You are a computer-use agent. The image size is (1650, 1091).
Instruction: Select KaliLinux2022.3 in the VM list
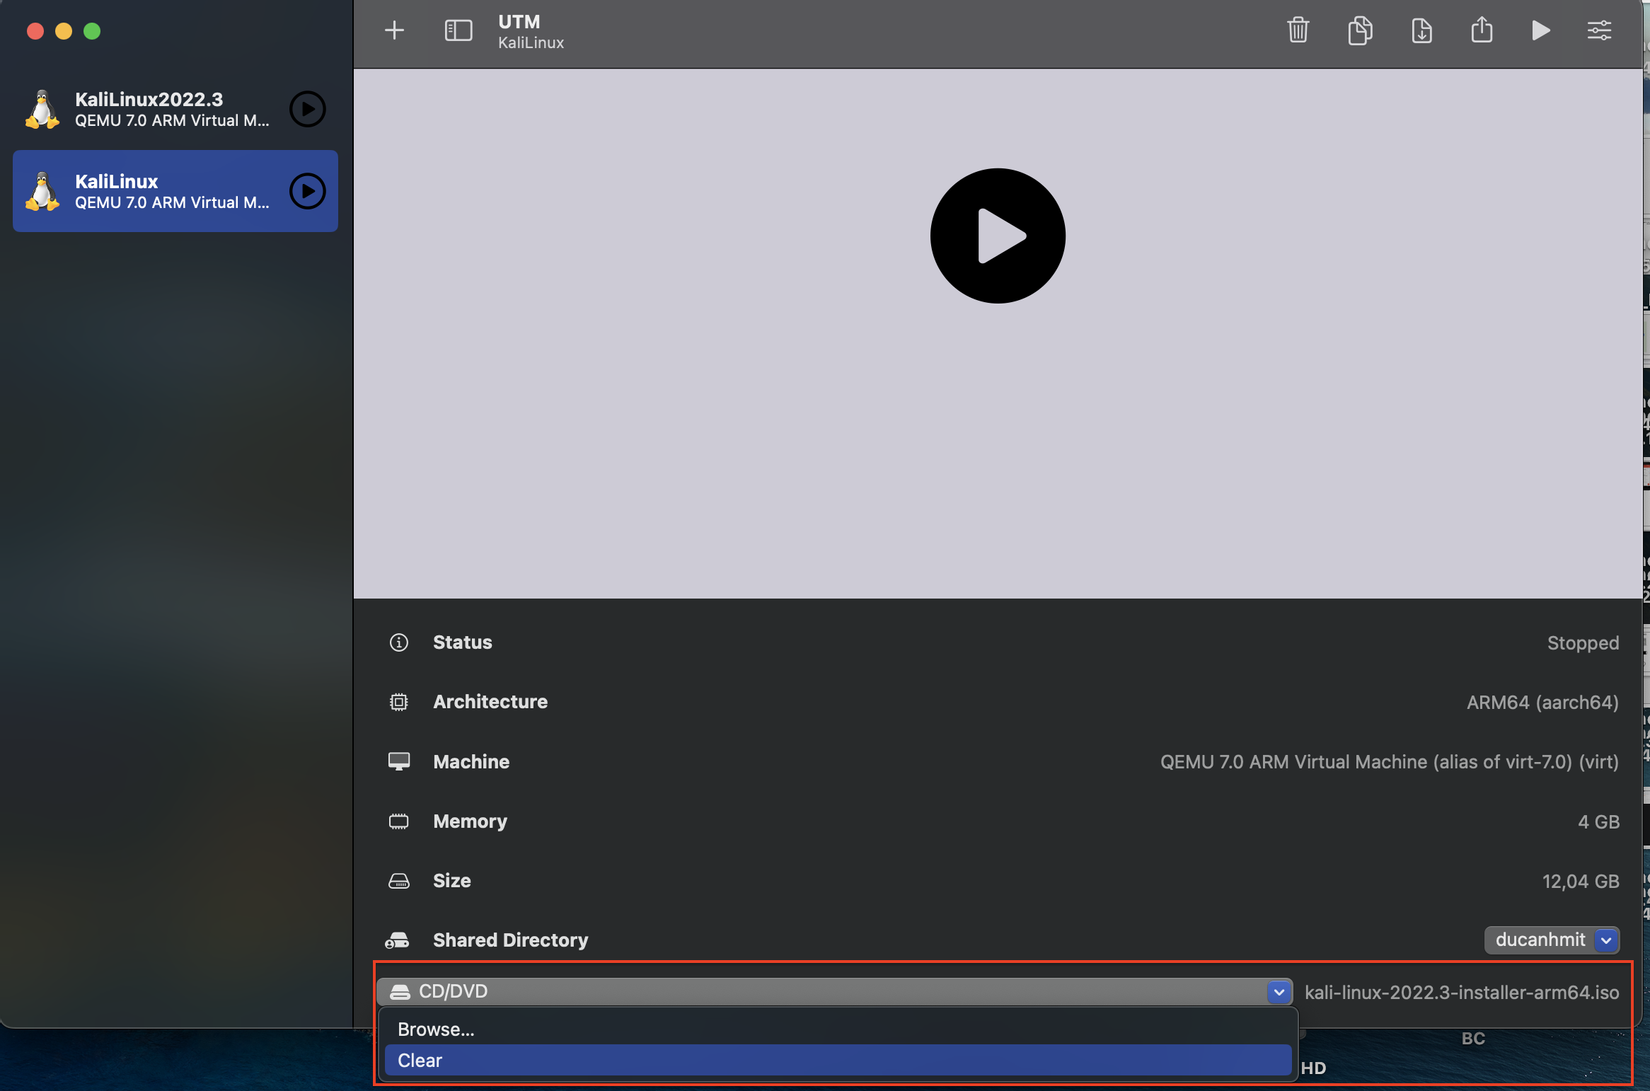(150, 109)
